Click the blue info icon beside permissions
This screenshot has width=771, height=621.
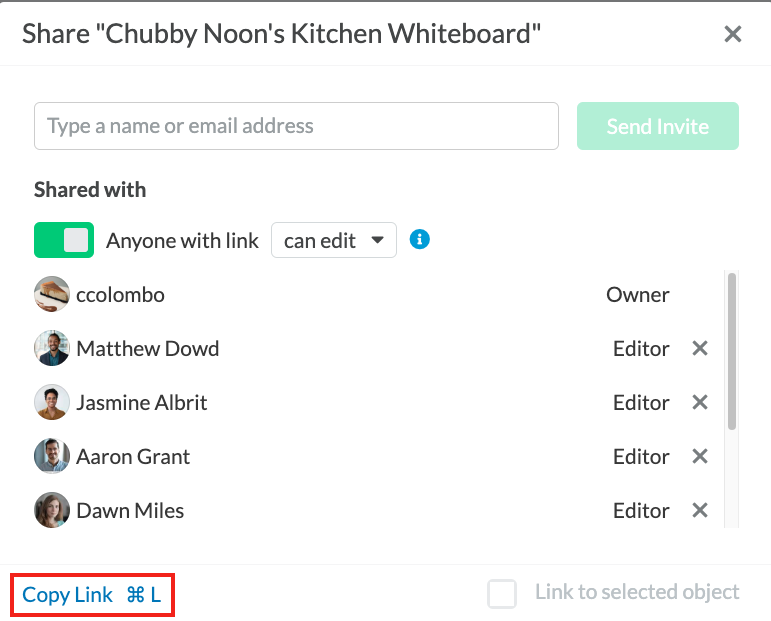(419, 240)
